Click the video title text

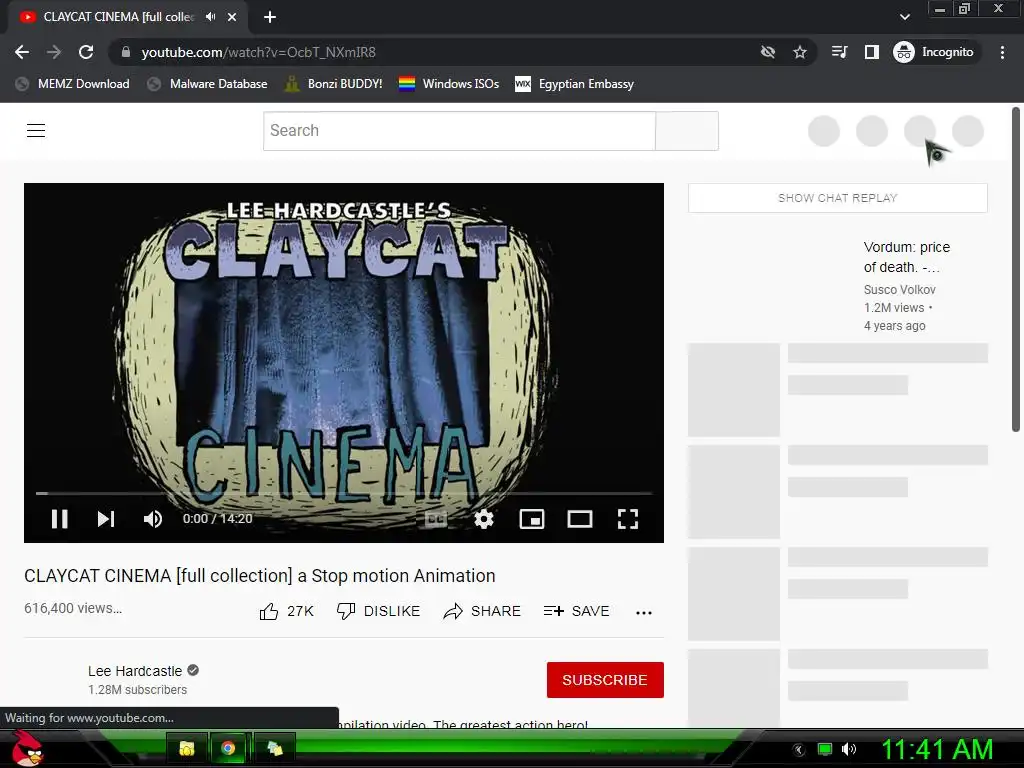point(260,575)
